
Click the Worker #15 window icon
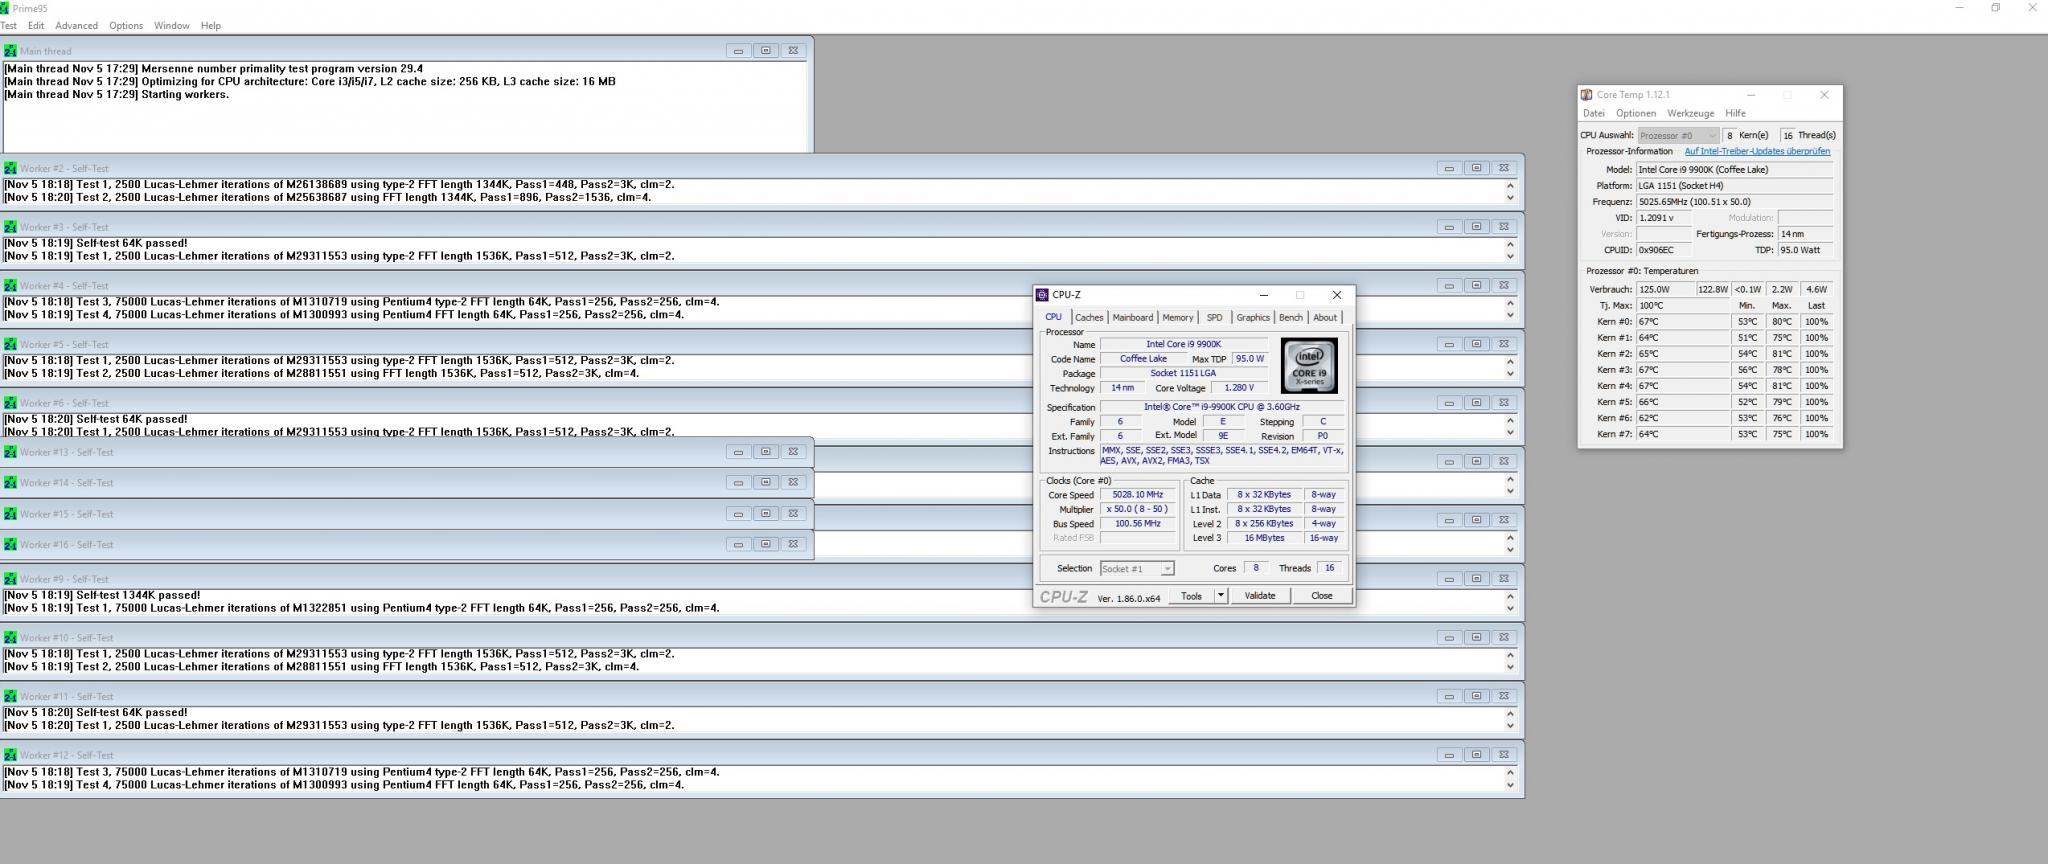[10, 514]
